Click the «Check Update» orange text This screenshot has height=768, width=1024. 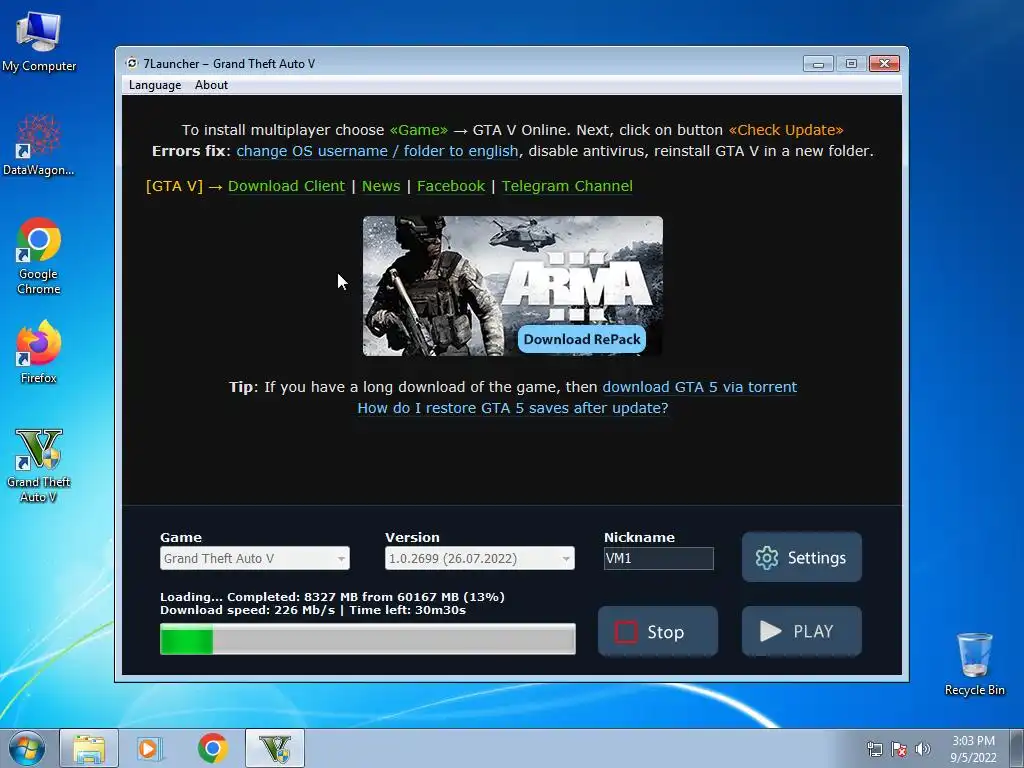[786, 130]
